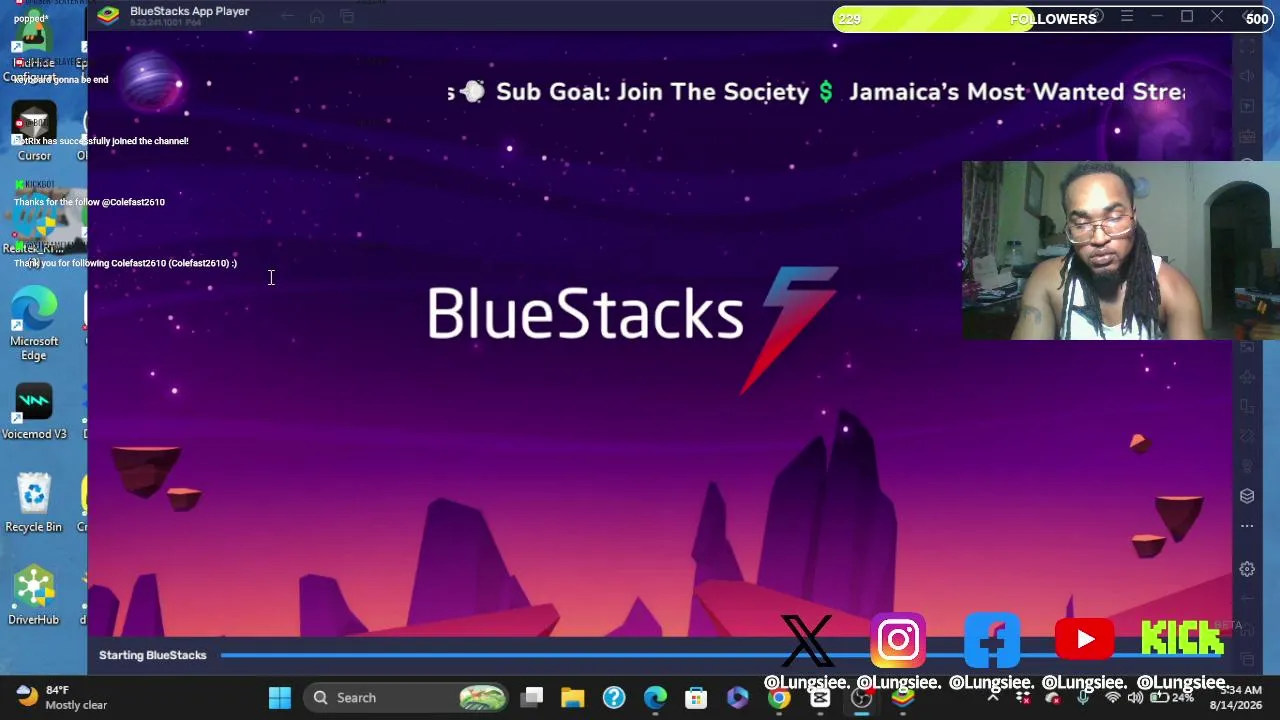Click the webcam feed thumbnail
This screenshot has height=720, width=1280.
[1120, 250]
